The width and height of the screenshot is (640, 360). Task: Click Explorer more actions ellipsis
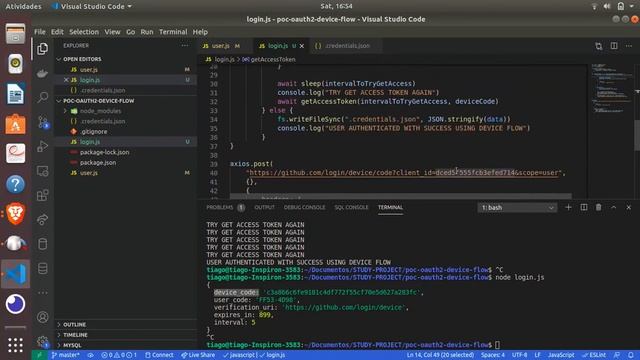(x=185, y=46)
